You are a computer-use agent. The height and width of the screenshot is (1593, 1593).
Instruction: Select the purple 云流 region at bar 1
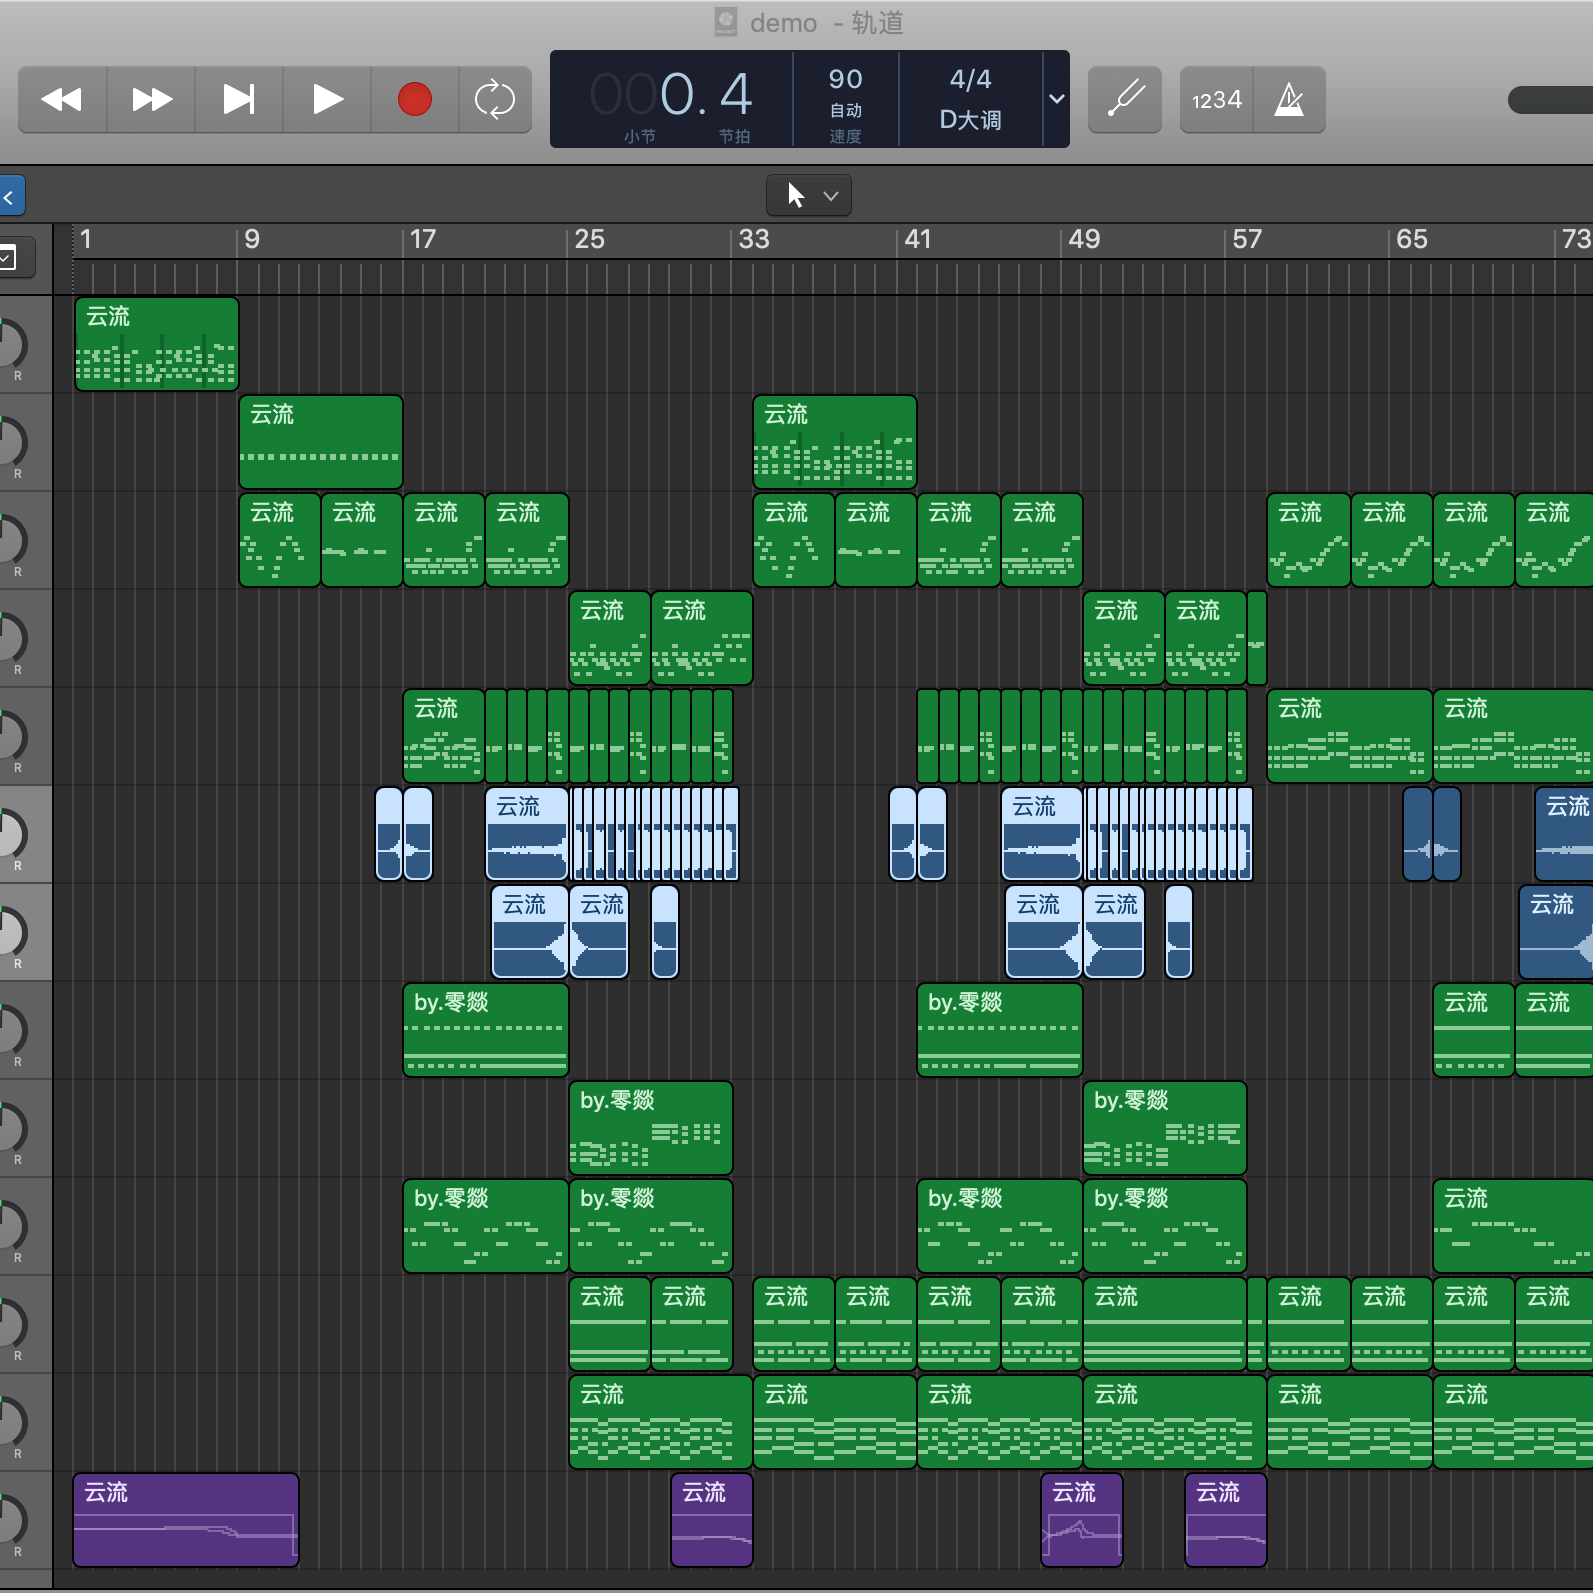point(186,1520)
